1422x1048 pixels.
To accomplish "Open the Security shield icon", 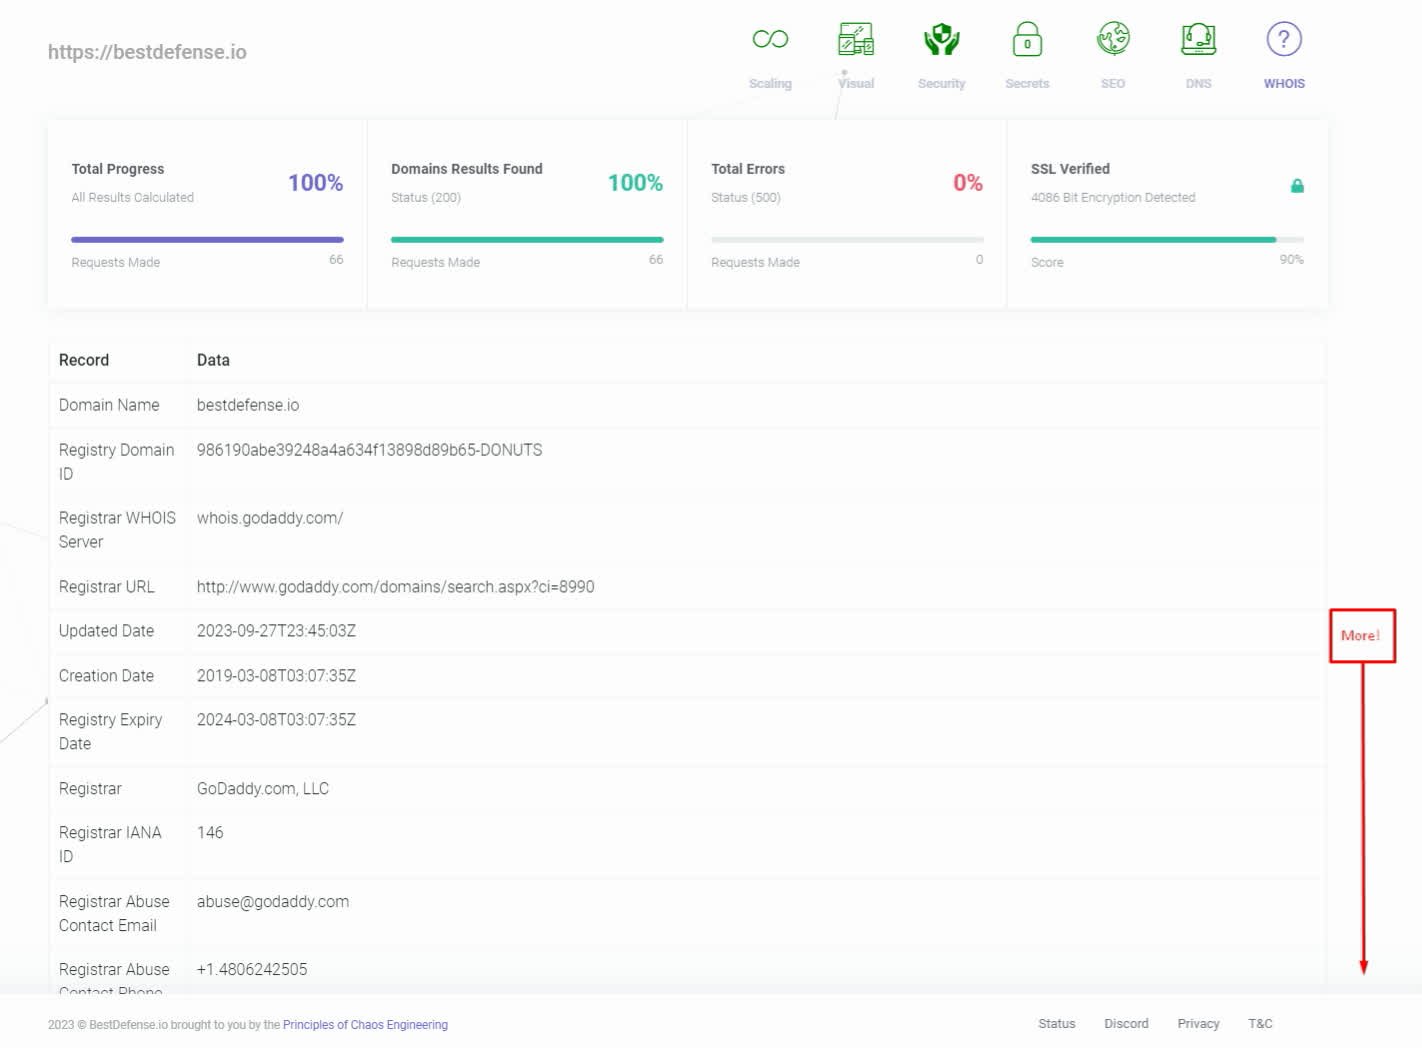I will point(941,39).
